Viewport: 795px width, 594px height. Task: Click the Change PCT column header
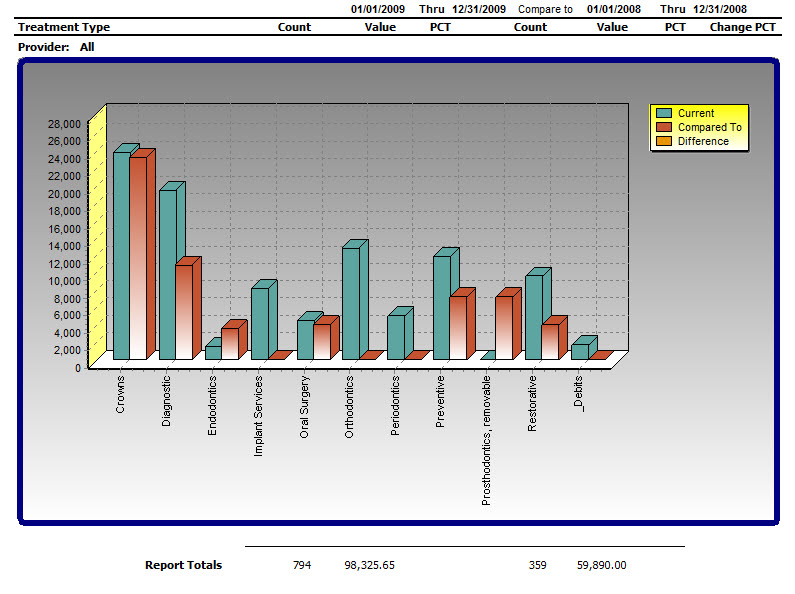pyautogui.click(x=742, y=27)
